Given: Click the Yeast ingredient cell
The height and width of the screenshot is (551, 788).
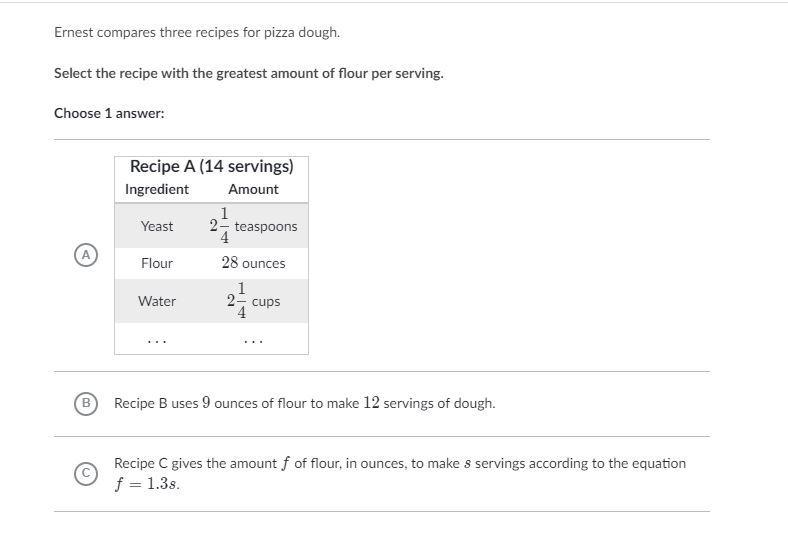Looking at the screenshot, I should click(157, 226).
